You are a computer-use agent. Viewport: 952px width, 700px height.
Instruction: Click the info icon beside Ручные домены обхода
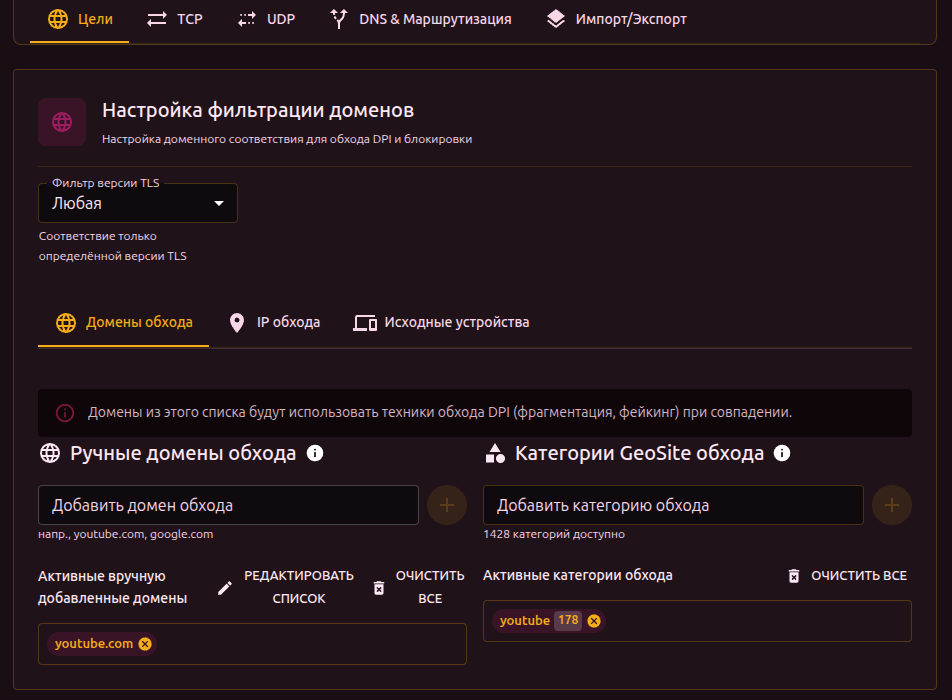point(315,454)
